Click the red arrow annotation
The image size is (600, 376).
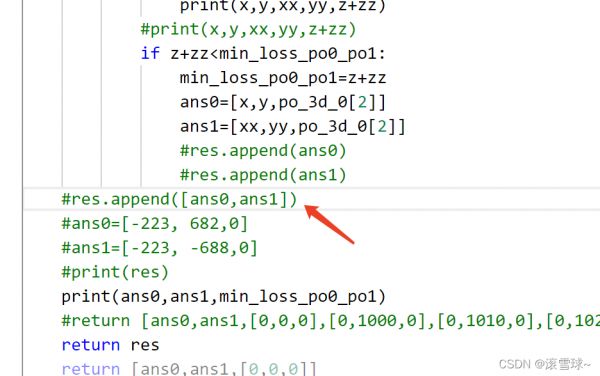tap(329, 224)
